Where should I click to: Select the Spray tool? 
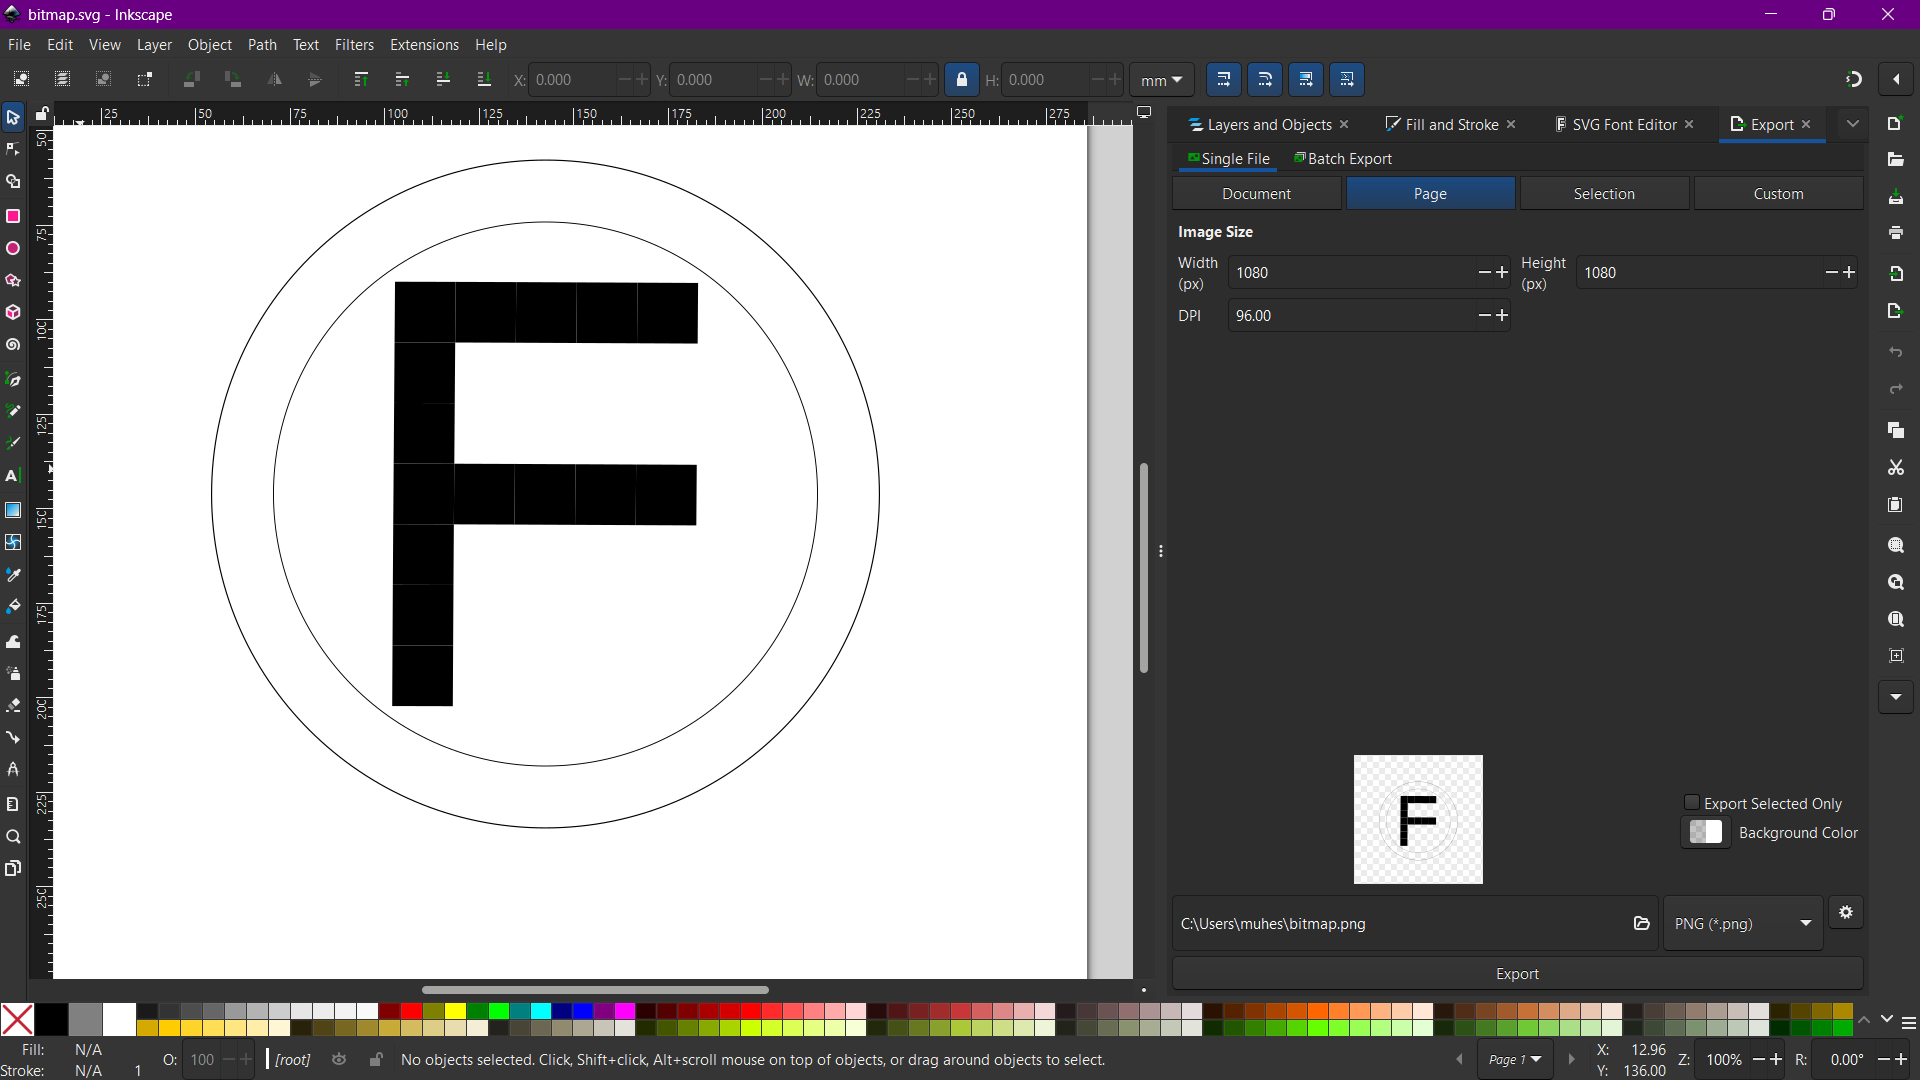click(13, 673)
